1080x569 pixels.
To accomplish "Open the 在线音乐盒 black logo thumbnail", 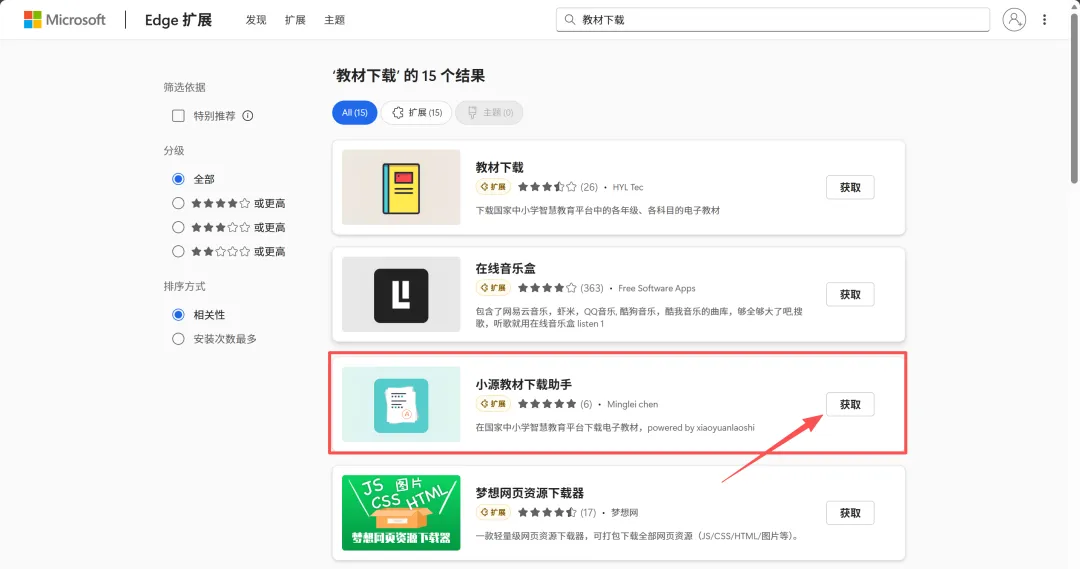I will (401, 295).
